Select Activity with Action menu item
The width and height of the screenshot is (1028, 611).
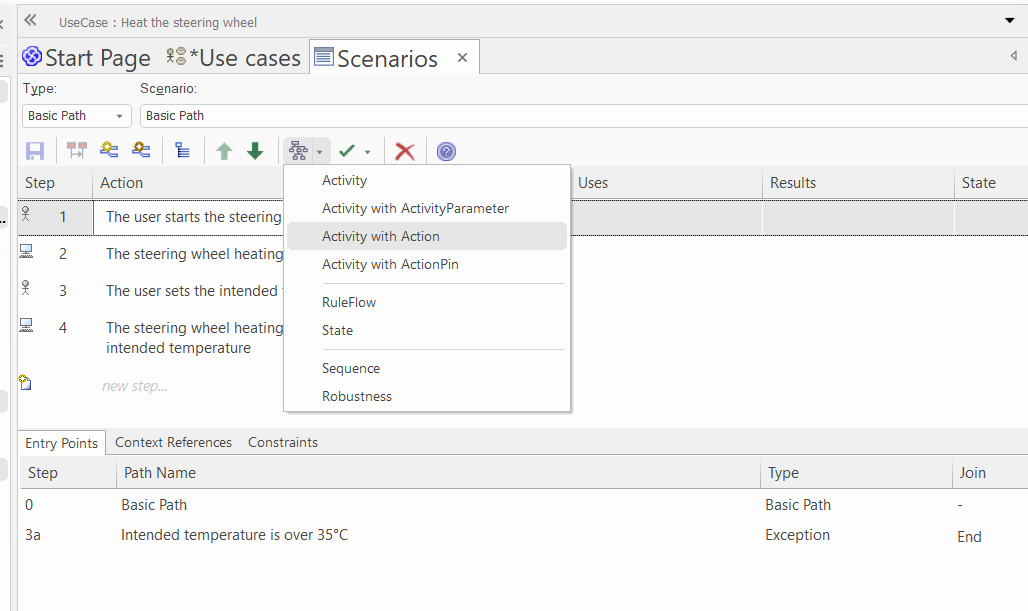[x=380, y=236]
